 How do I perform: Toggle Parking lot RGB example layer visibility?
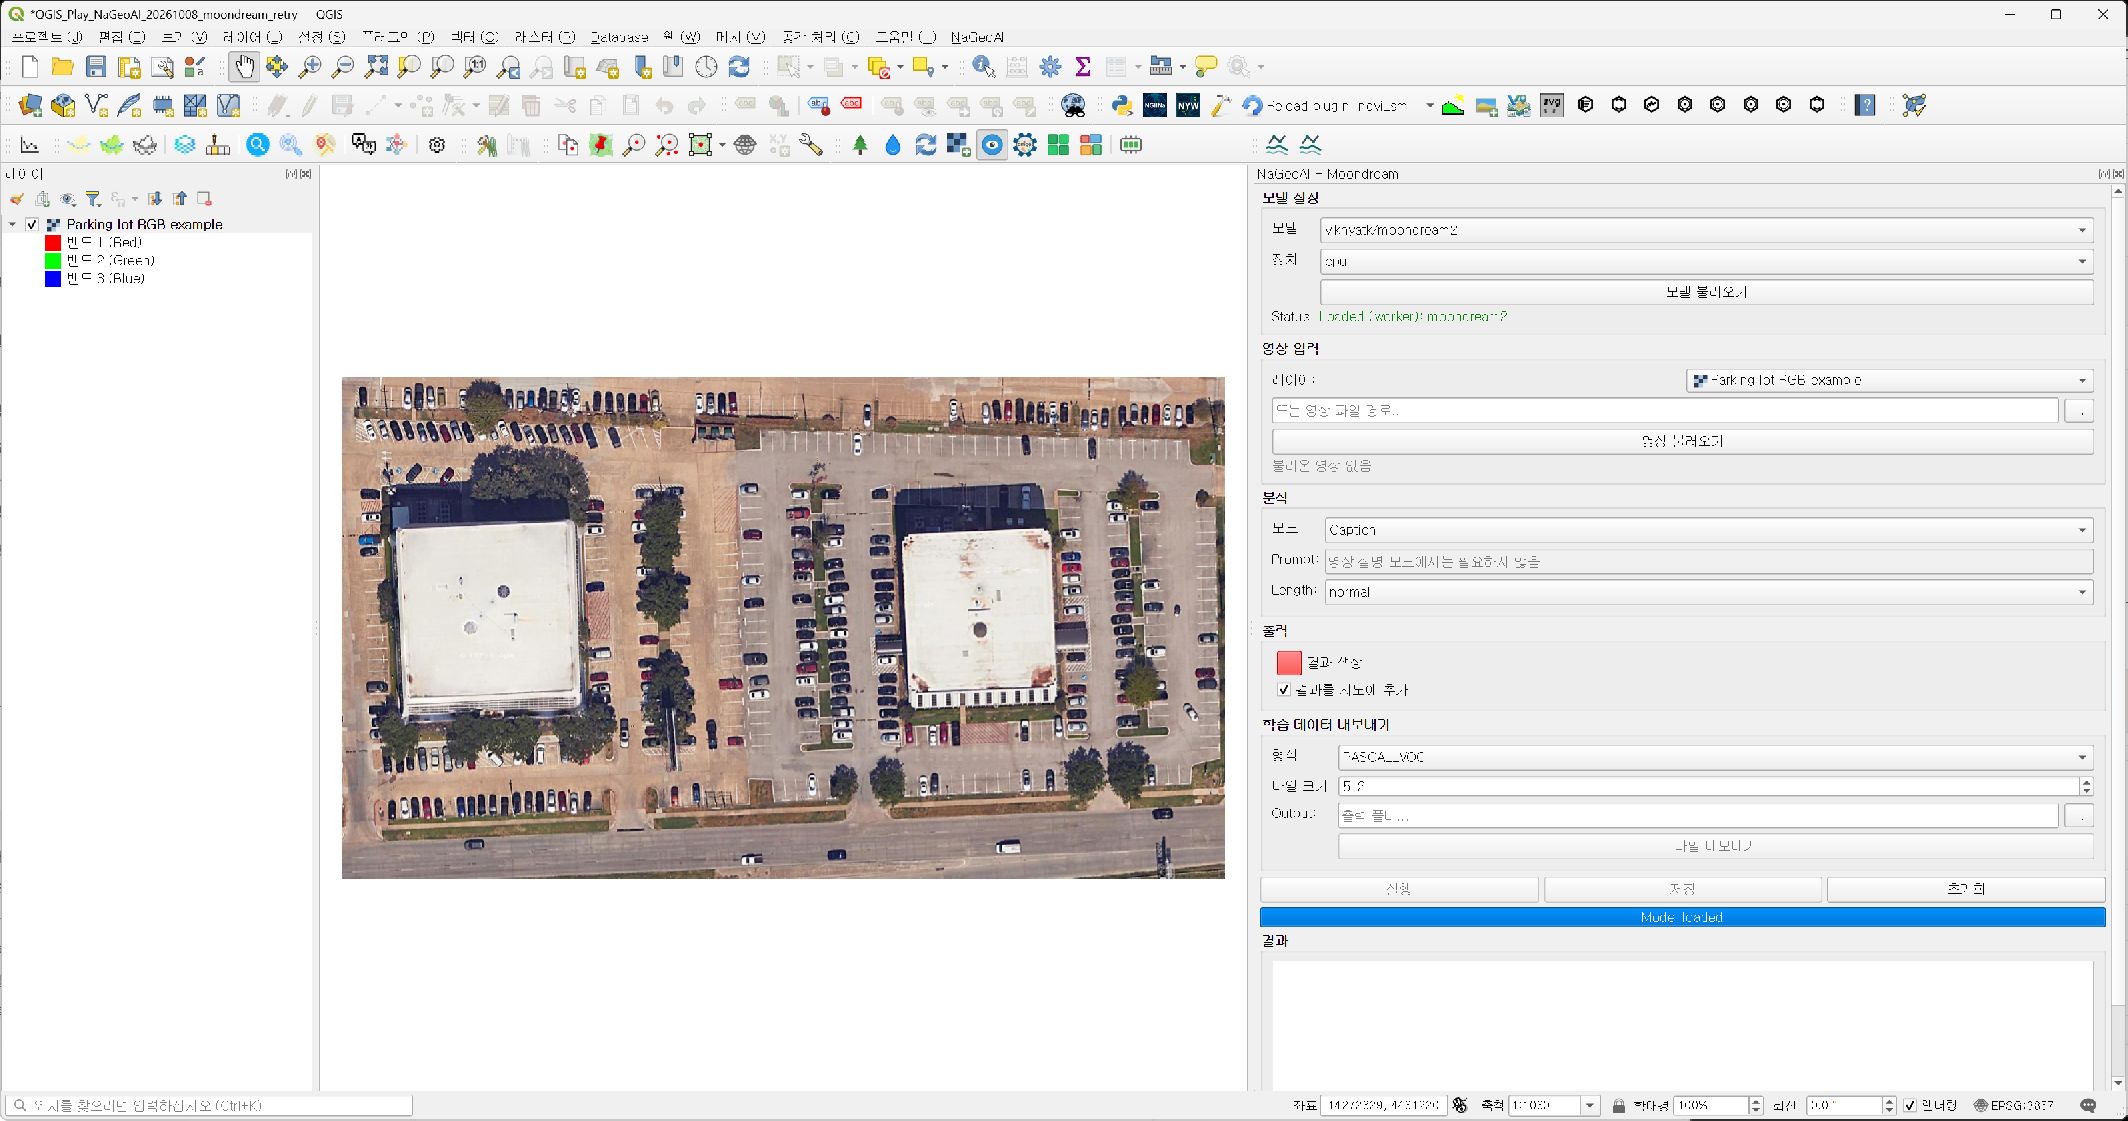(32, 225)
